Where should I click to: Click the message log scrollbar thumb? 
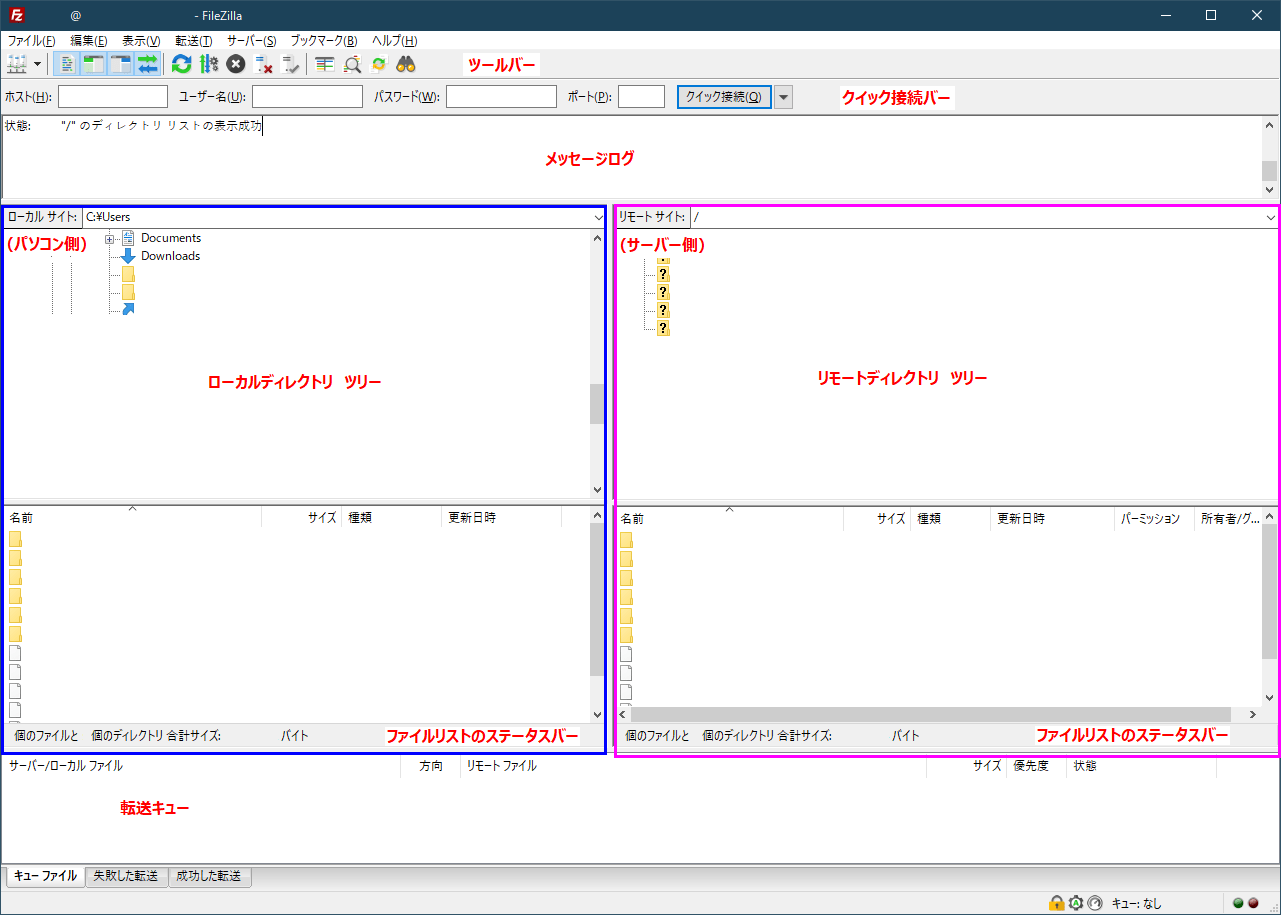coord(1269,170)
